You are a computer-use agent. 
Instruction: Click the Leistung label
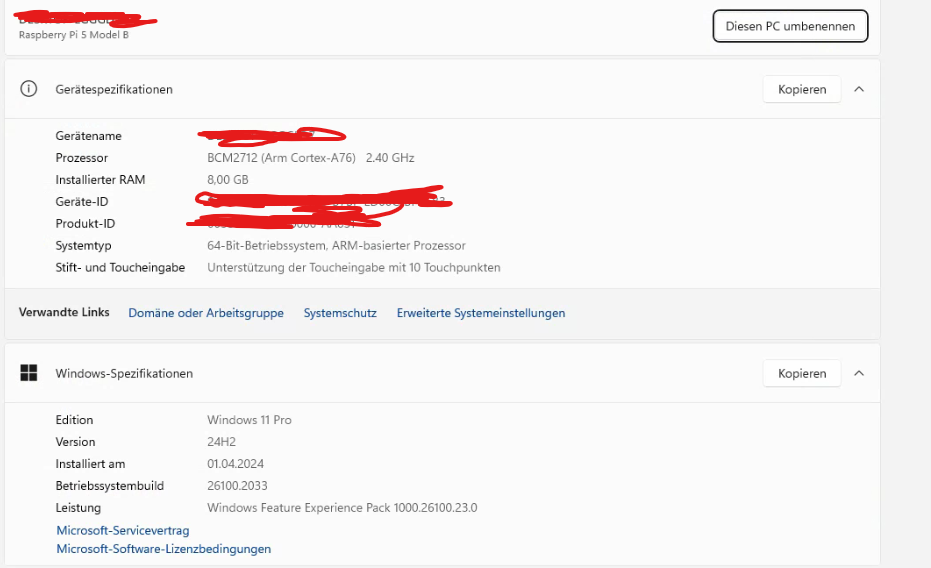(78, 508)
